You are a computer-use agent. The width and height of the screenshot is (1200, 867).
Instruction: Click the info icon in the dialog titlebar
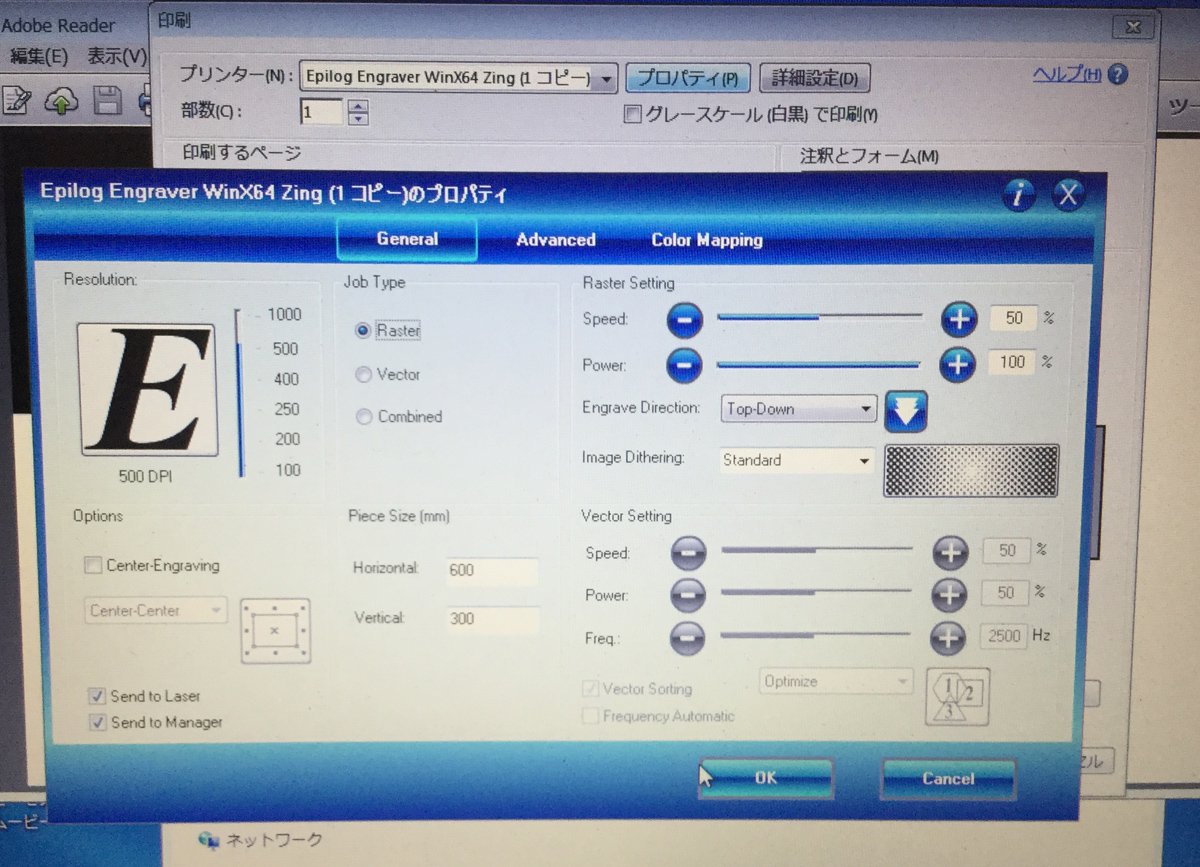(x=1018, y=195)
